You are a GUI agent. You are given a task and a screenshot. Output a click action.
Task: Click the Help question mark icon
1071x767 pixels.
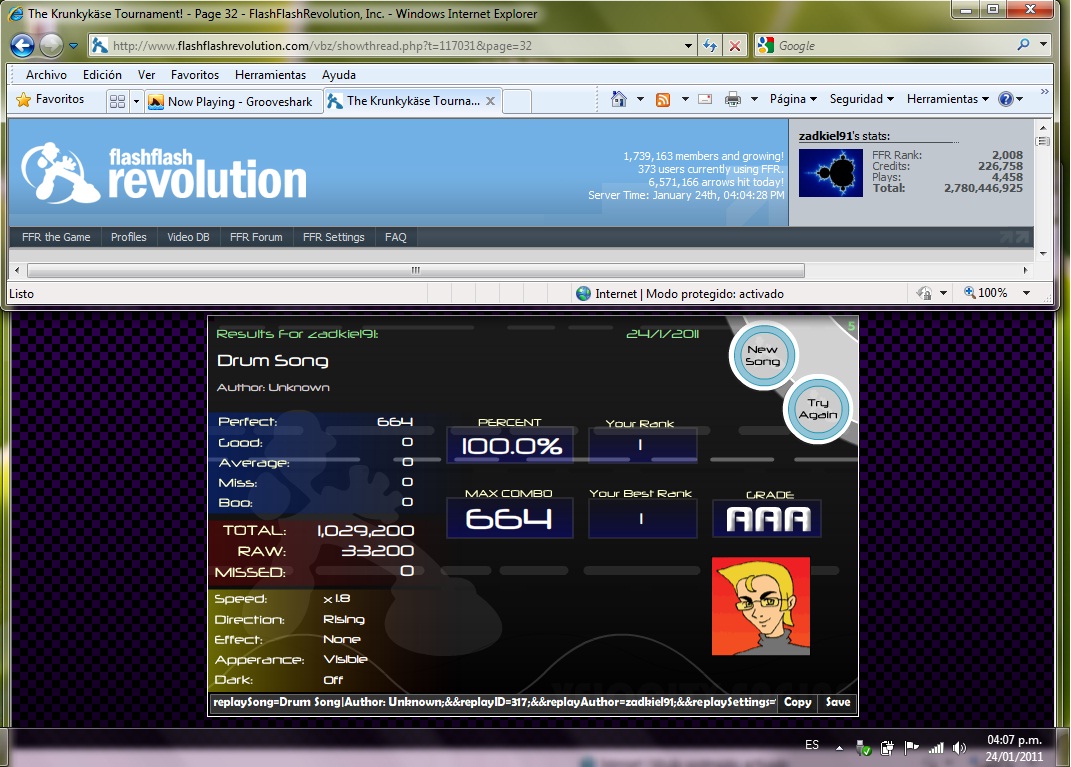point(1005,100)
